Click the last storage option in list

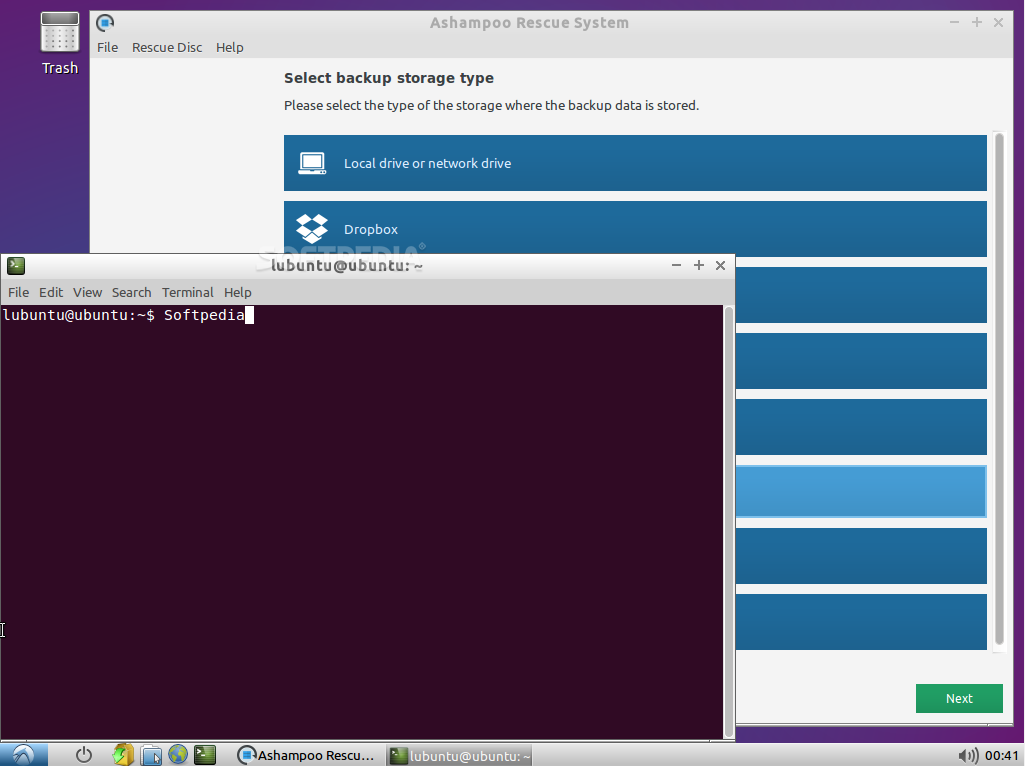(x=861, y=622)
